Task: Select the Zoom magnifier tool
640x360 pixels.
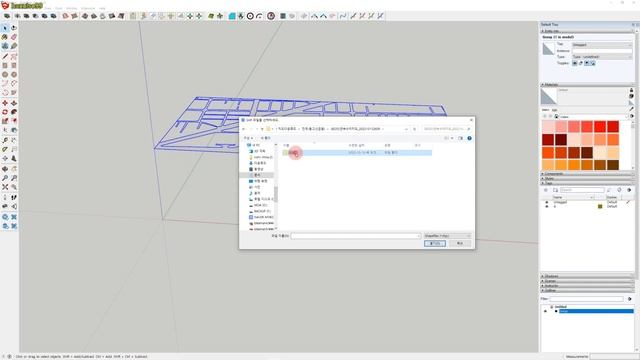Action: (5, 178)
